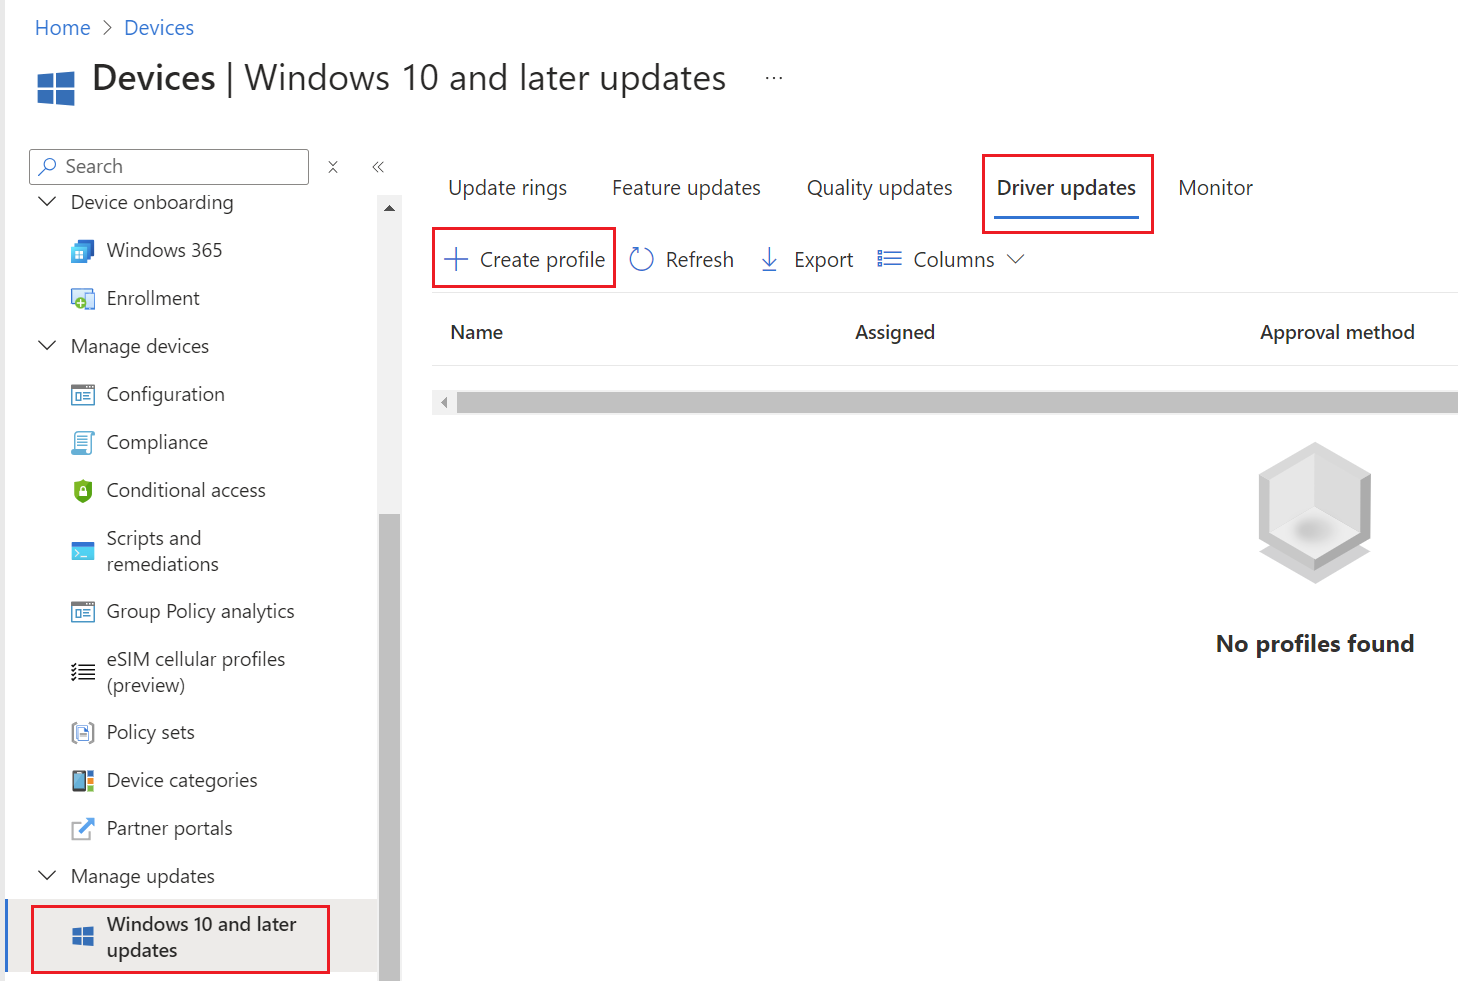Select Conditional access shield icon
The width and height of the screenshot is (1458, 981).
pyautogui.click(x=83, y=491)
